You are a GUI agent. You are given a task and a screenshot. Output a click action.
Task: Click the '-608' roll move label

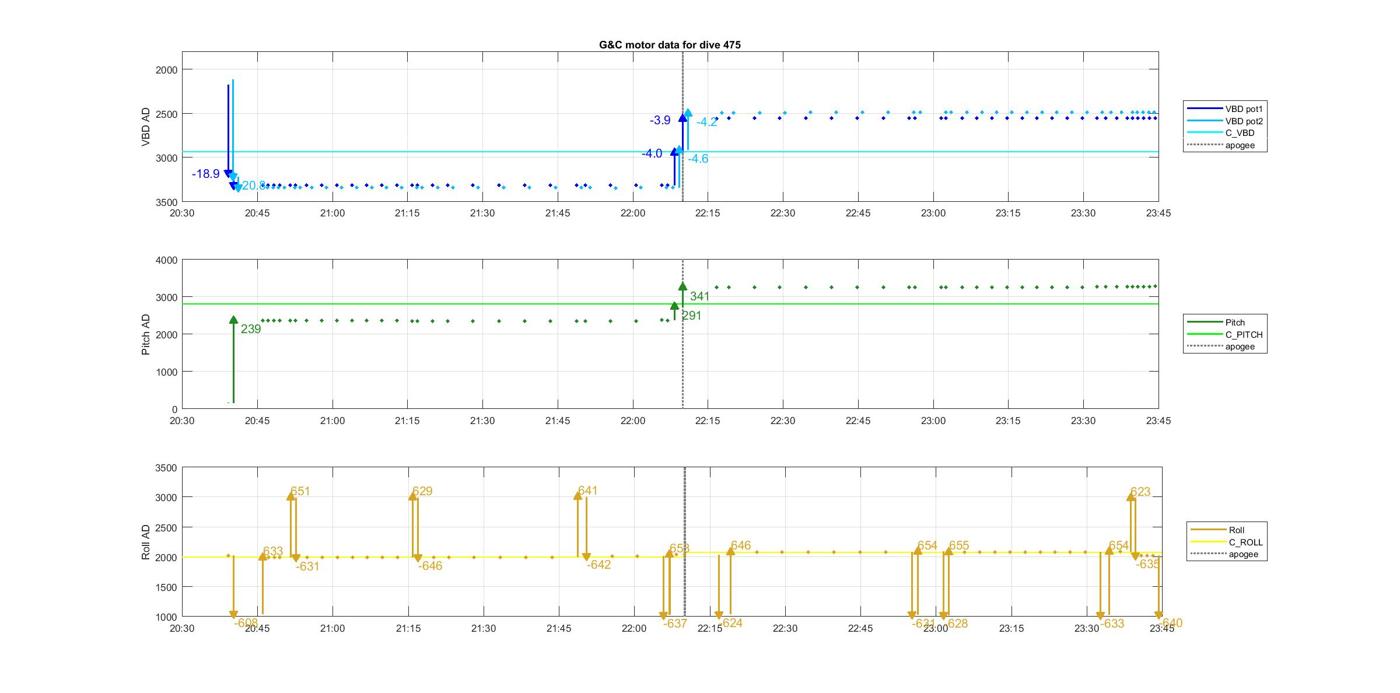[x=246, y=623]
